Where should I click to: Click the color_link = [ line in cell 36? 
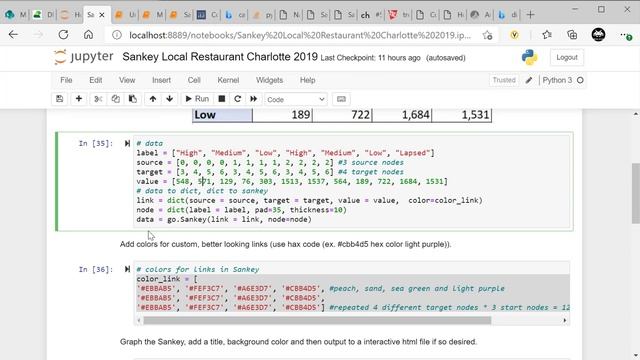167,279
